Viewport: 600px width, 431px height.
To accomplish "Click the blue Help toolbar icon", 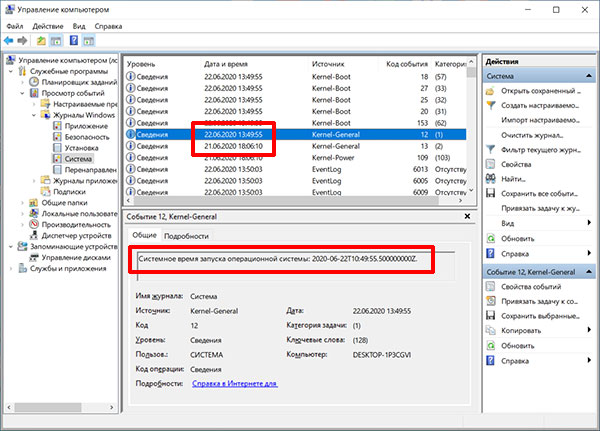I will [x=74, y=41].
